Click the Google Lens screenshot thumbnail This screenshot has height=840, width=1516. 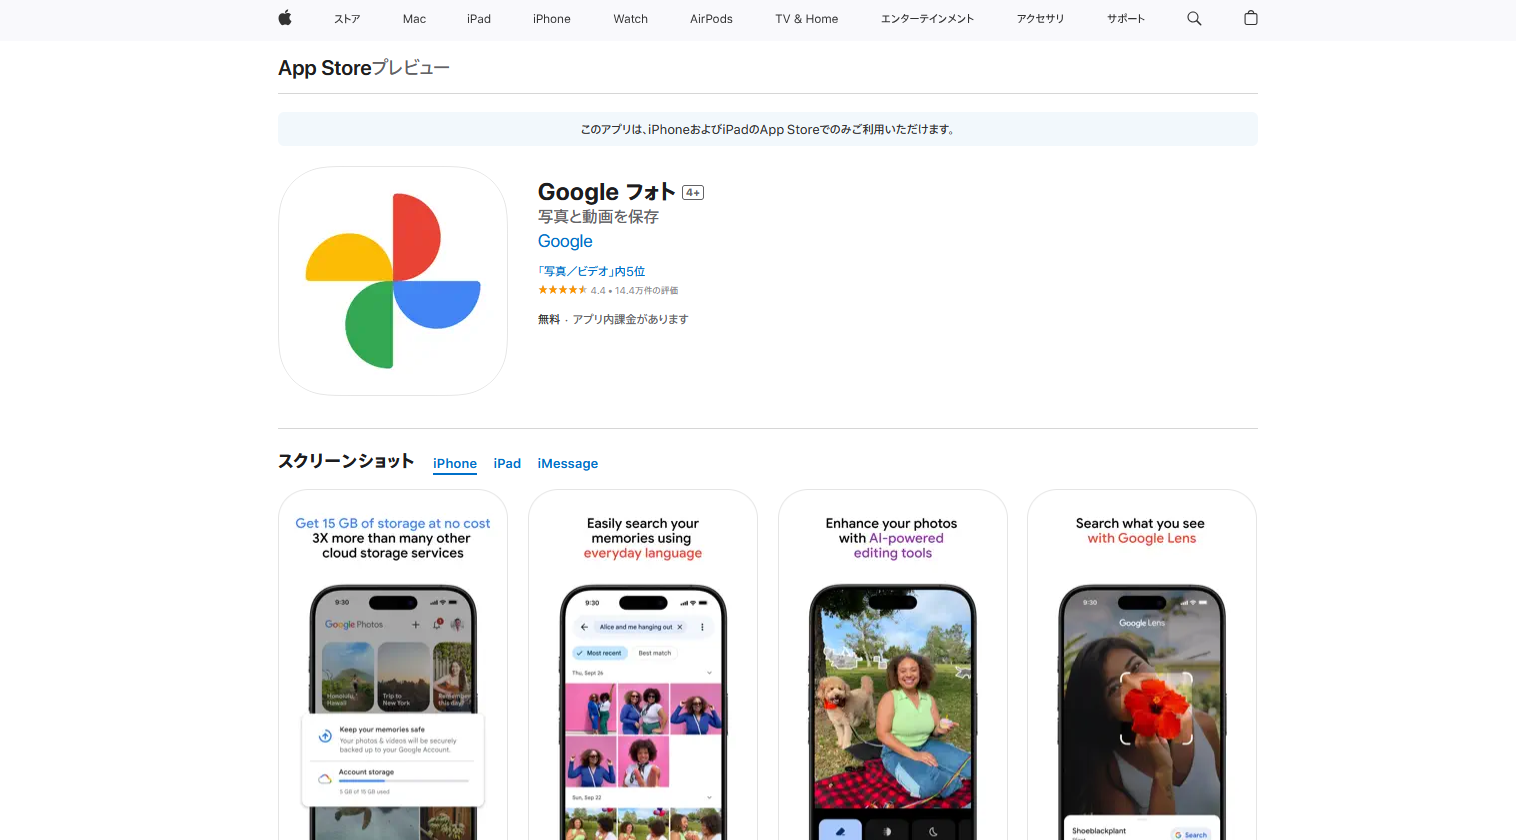click(x=1142, y=665)
